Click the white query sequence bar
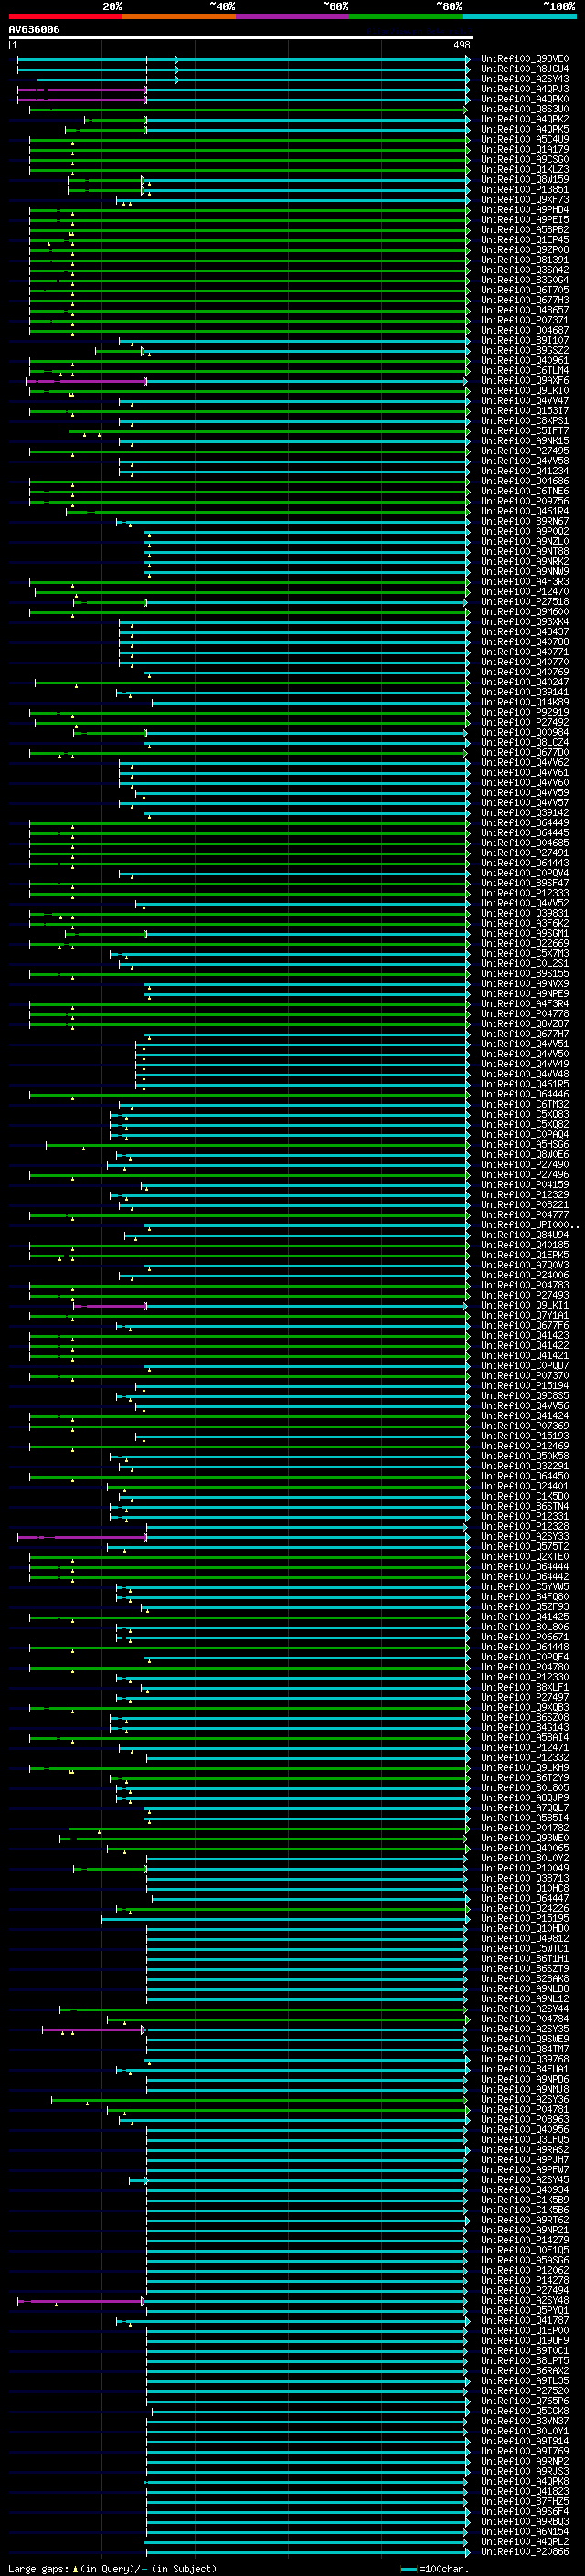The image size is (585, 2576). 240,38
